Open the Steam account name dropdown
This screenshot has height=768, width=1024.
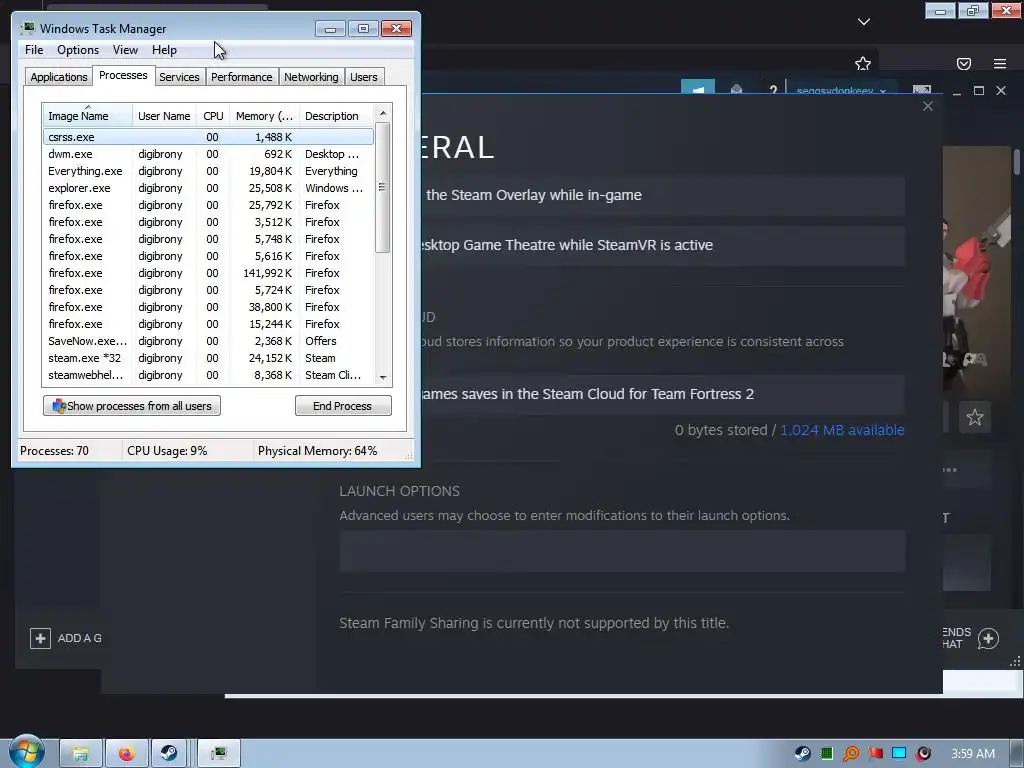840,90
